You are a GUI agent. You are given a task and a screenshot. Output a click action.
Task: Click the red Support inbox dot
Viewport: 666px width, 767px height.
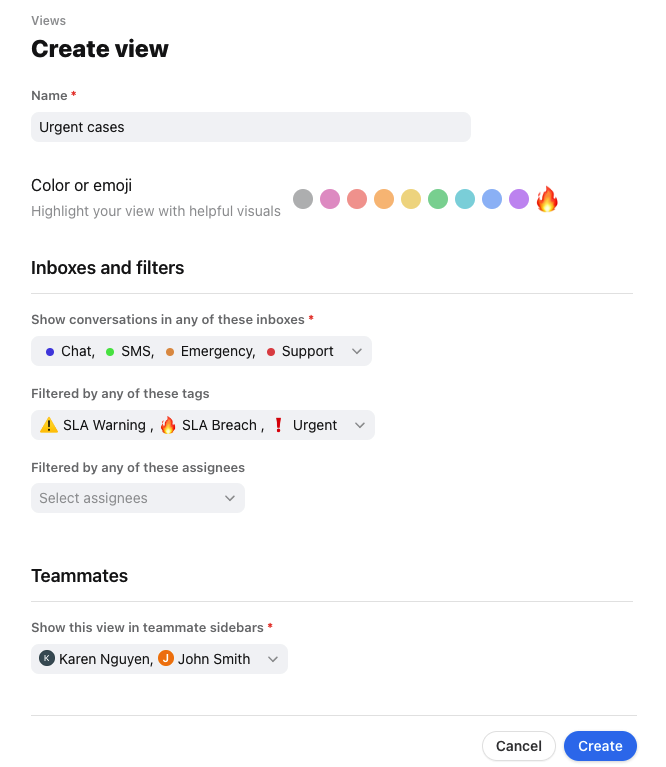coord(271,352)
